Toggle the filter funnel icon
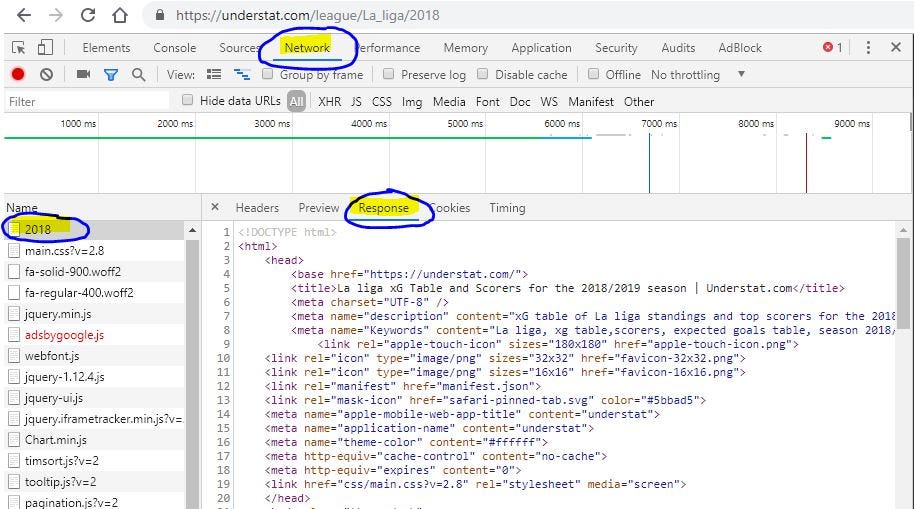 (111, 75)
